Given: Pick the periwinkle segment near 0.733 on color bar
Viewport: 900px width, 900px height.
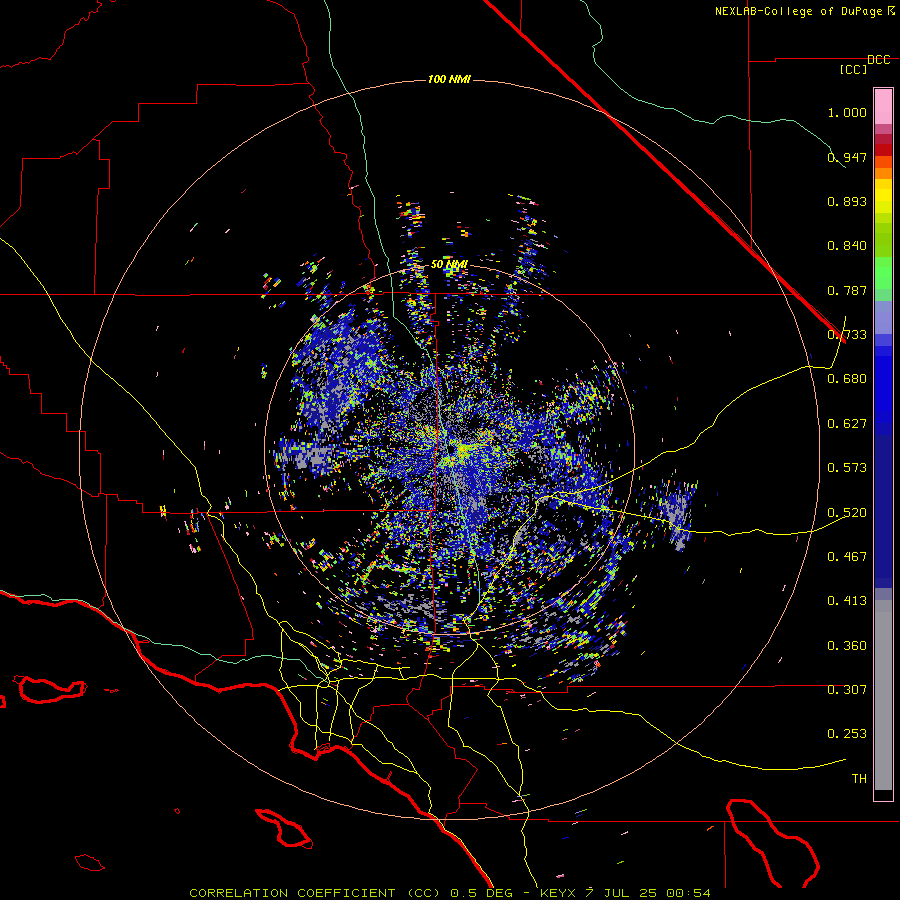Looking at the screenshot, I should tap(883, 317).
